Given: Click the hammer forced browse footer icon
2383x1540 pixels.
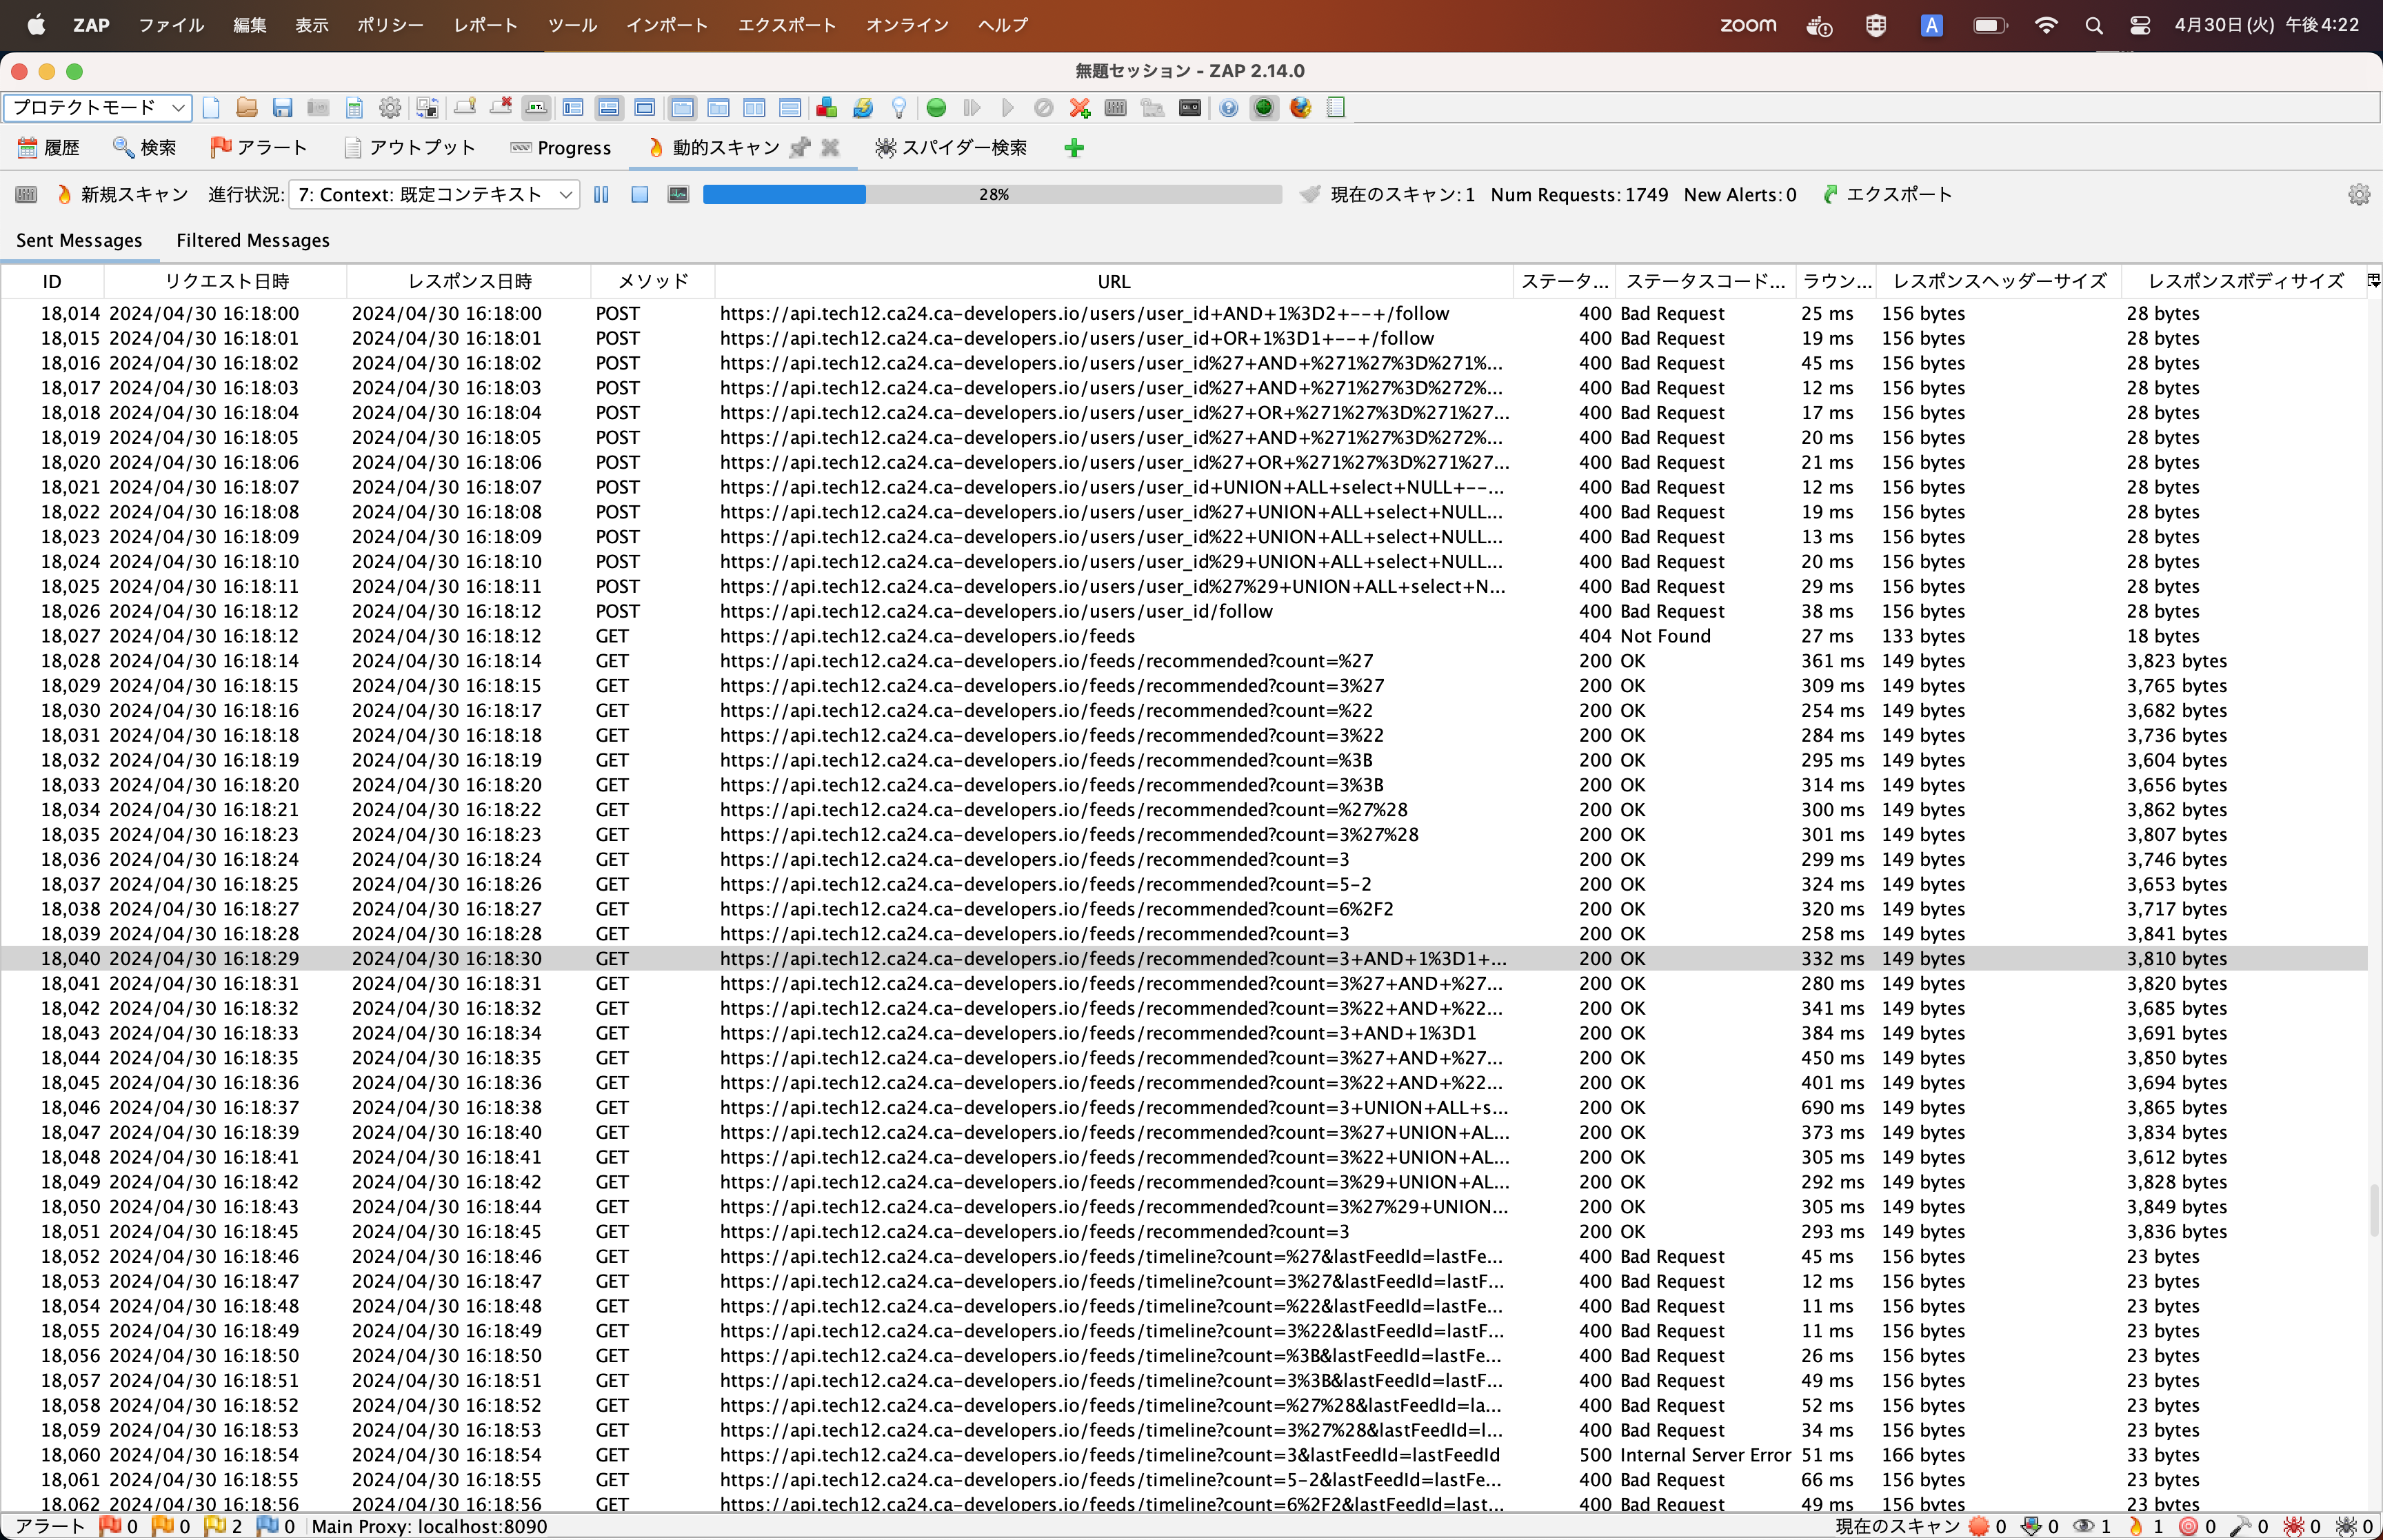Looking at the screenshot, I should pyautogui.click(x=2241, y=1526).
